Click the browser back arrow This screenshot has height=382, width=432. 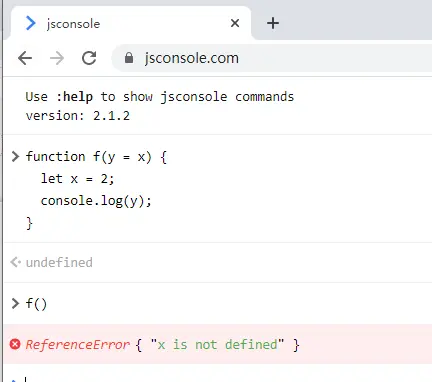click(x=25, y=58)
